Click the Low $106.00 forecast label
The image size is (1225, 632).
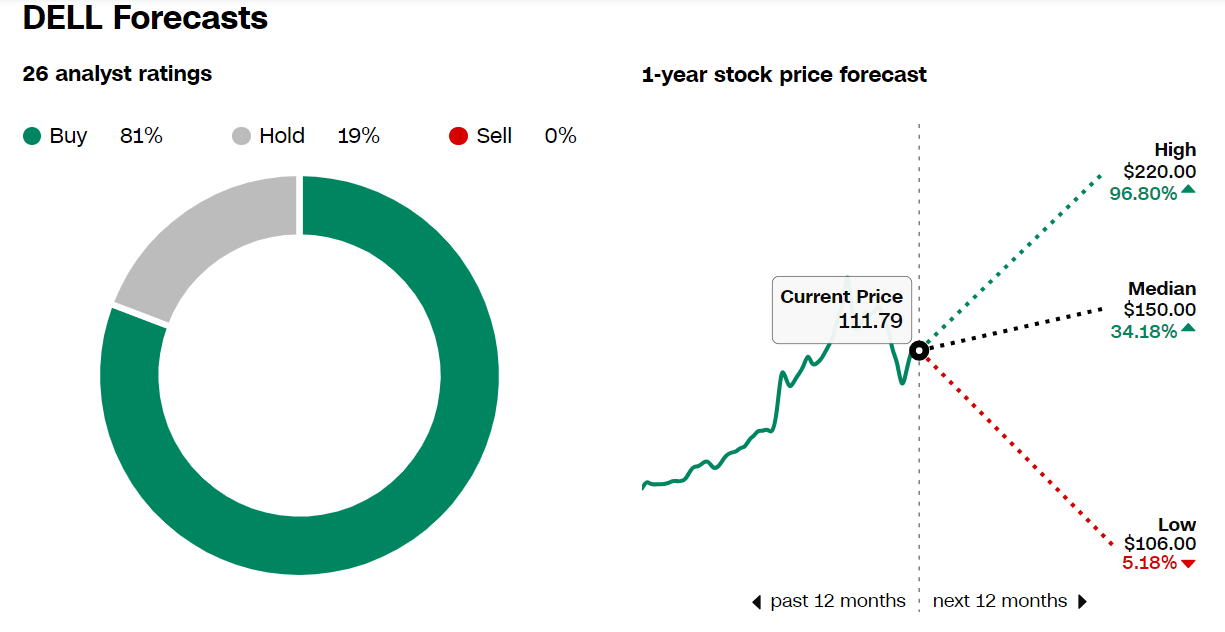(x=1159, y=544)
